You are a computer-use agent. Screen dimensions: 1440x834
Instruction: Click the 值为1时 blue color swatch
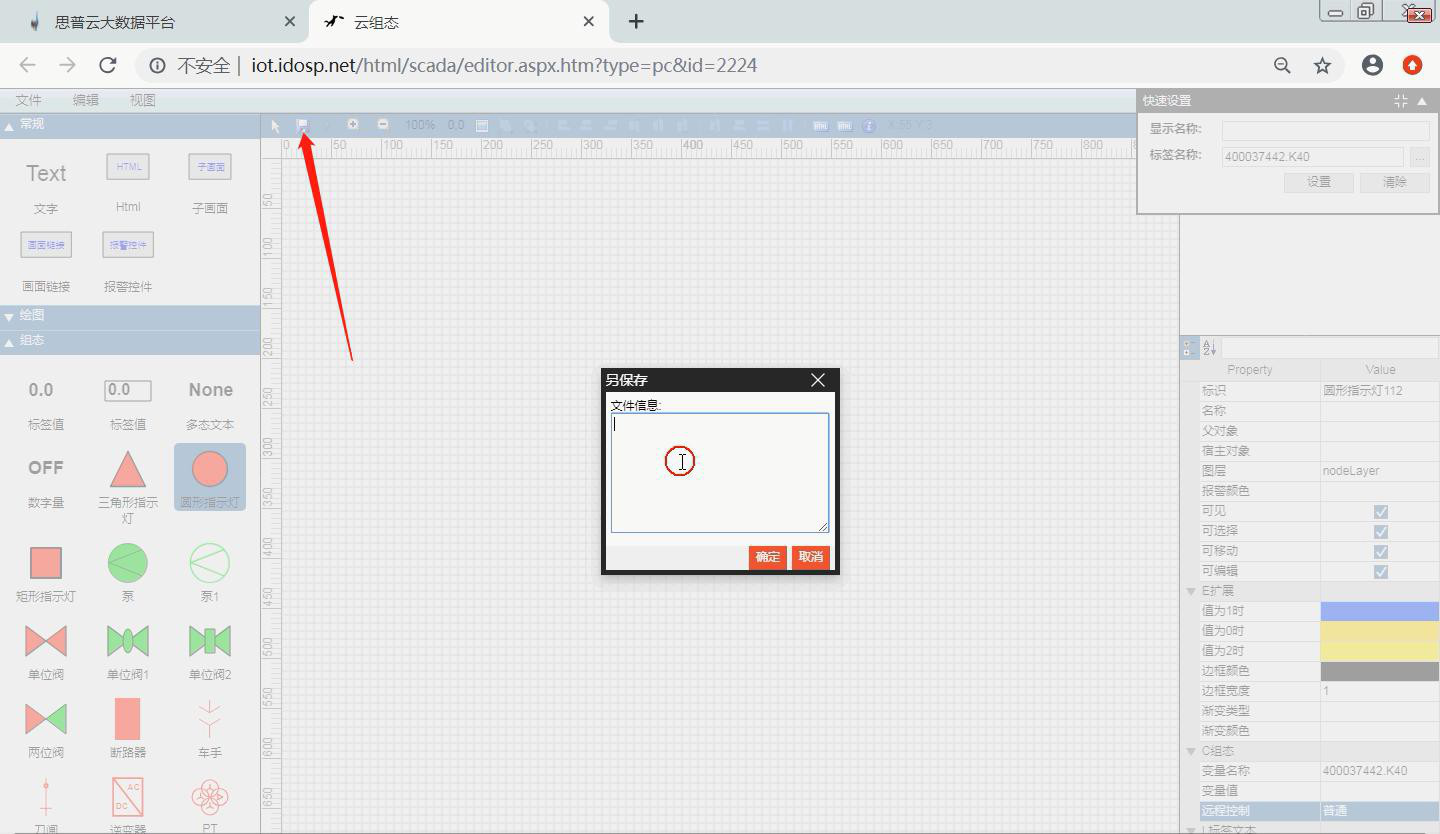[x=1379, y=611]
